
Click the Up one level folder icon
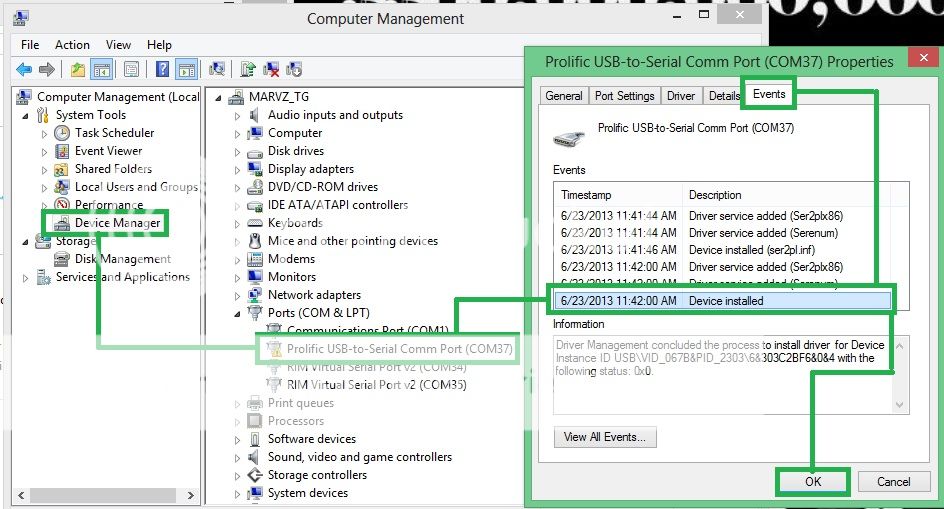pos(78,70)
